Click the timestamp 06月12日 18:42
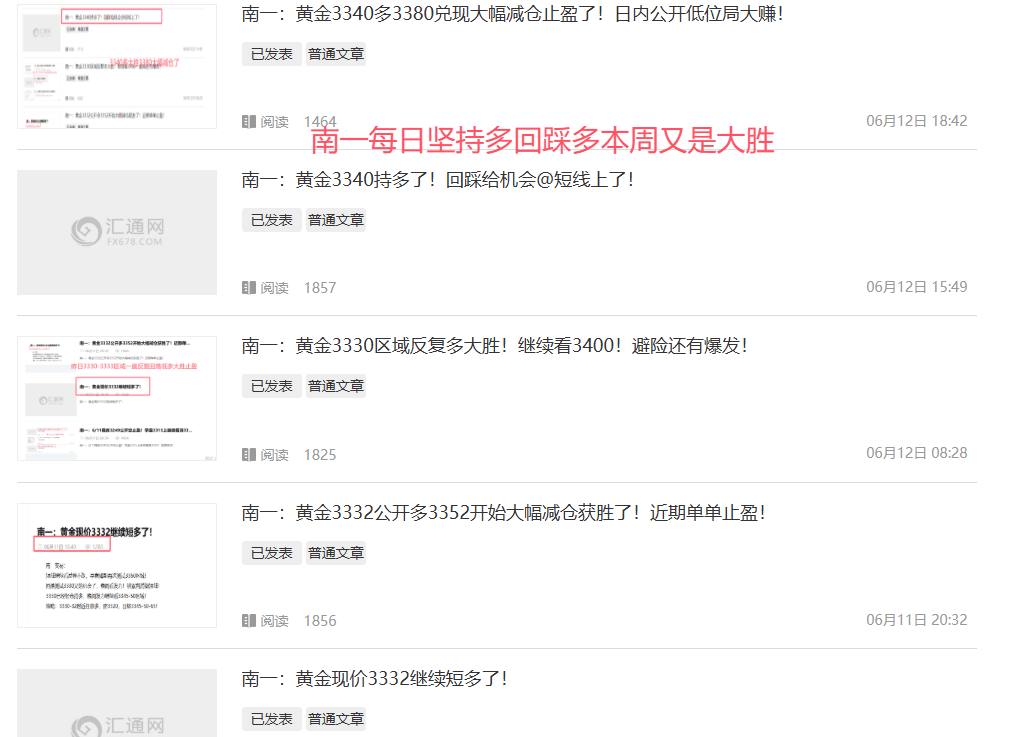1009x737 pixels. (x=916, y=121)
